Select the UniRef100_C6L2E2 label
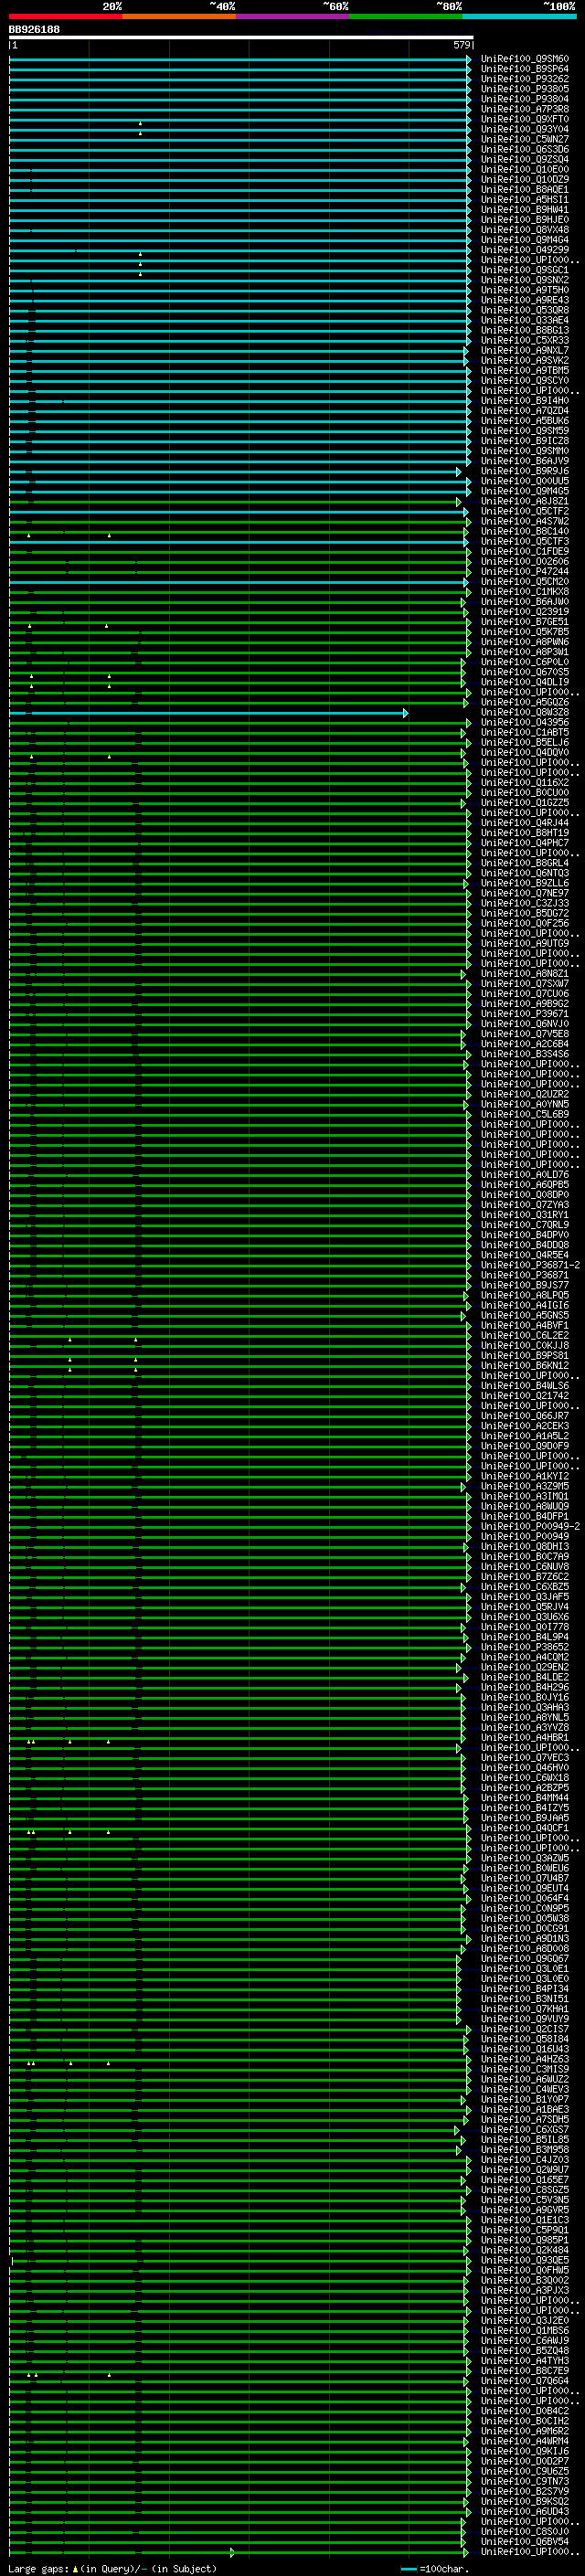This screenshot has width=585, height=2576. pos(524,1336)
